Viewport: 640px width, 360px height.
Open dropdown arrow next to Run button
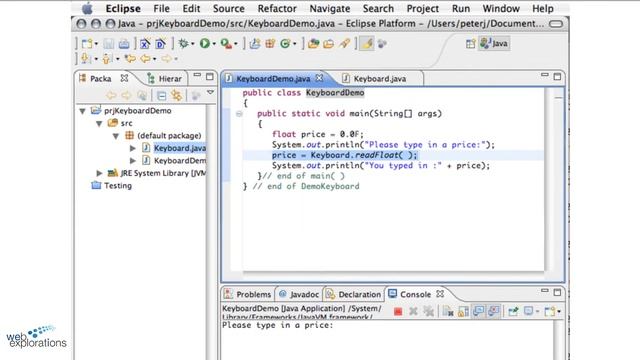pyautogui.click(x=214, y=44)
